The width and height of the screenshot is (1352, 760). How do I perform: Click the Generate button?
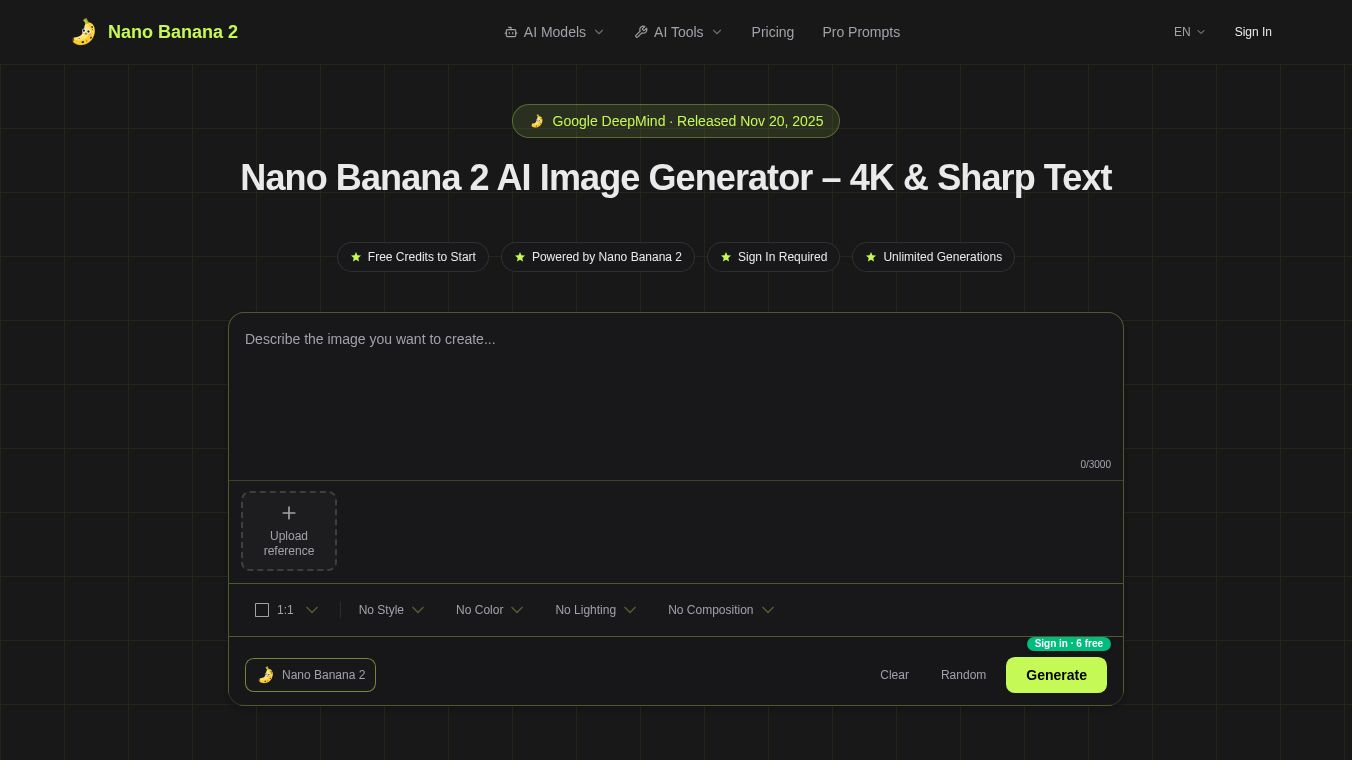tap(1056, 675)
